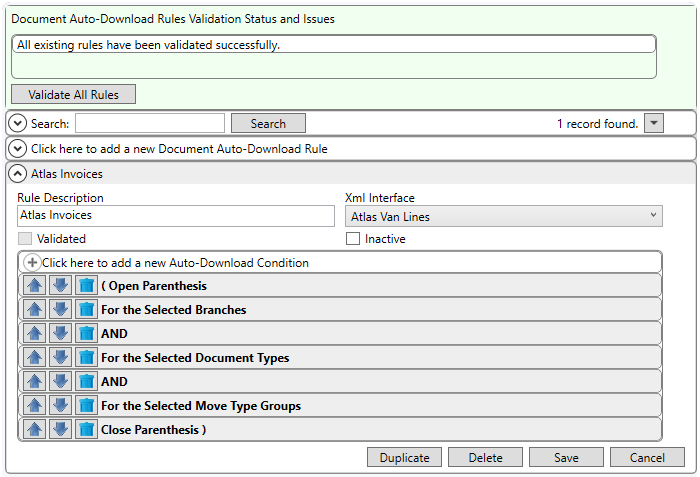Click '1 record found.' text
The width and height of the screenshot is (700, 477).
(x=598, y=124)
